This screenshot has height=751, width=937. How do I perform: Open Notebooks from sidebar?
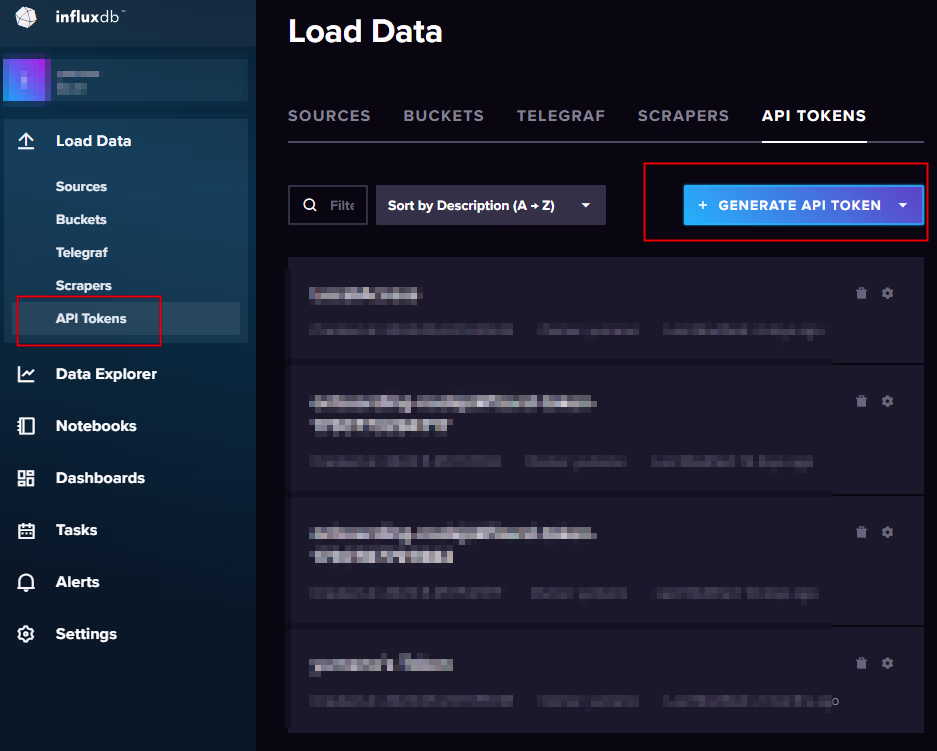(x=96, y=426)
